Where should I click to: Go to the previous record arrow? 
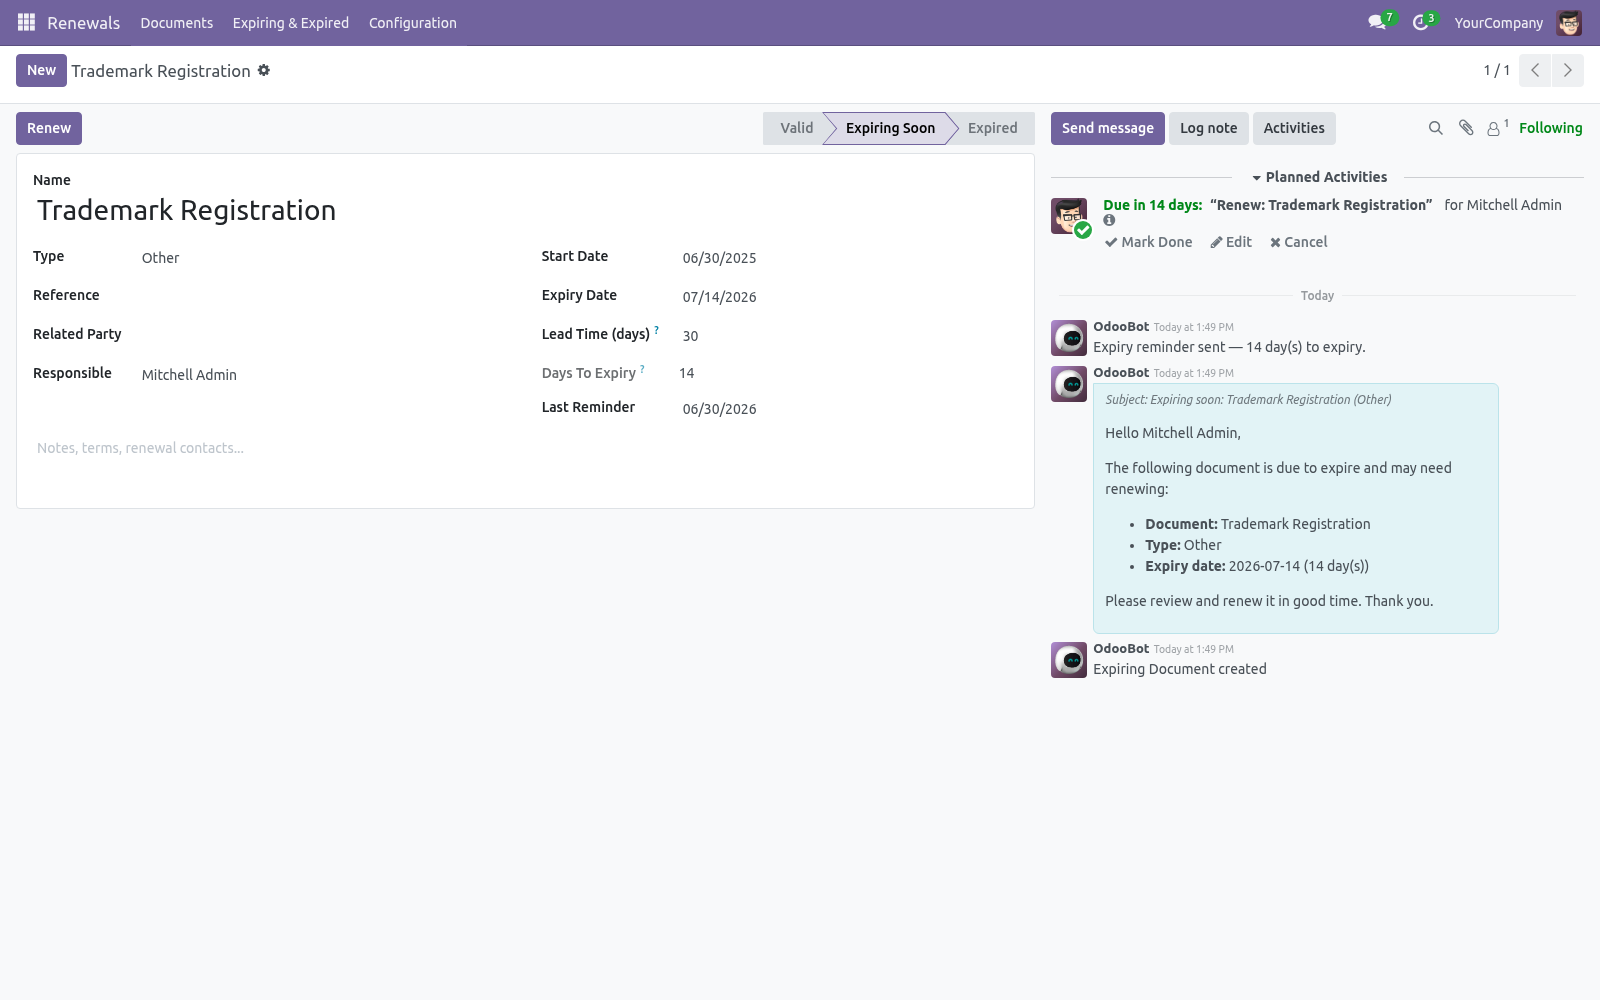1535,70
